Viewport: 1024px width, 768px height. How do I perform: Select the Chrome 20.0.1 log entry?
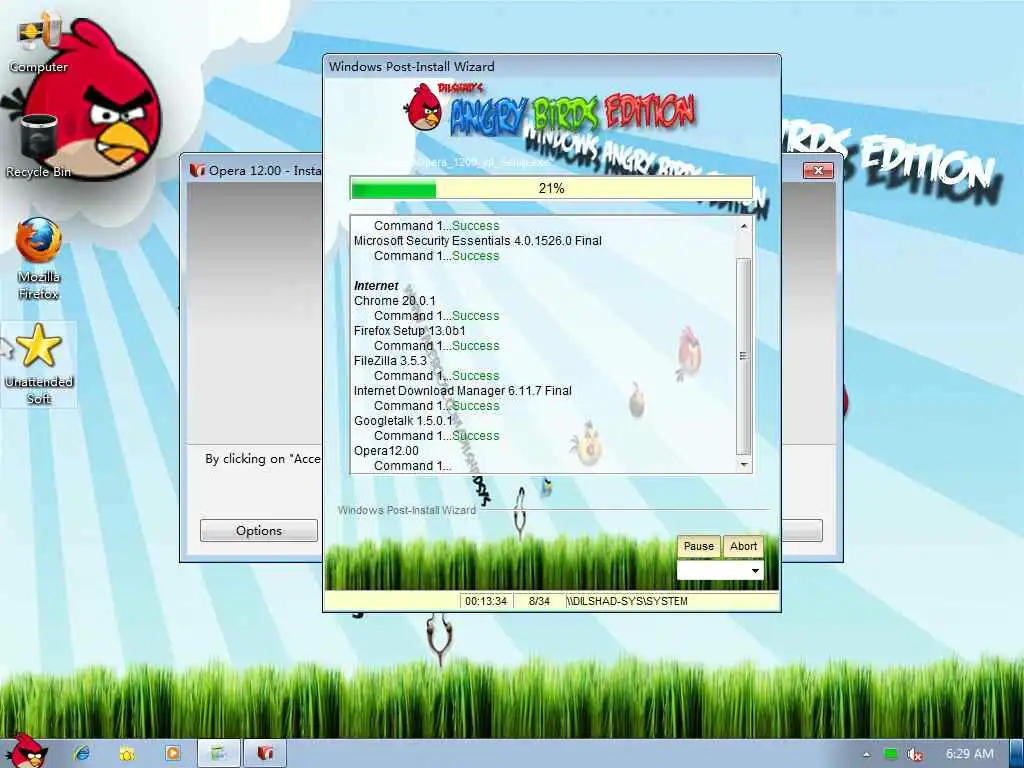394,301
